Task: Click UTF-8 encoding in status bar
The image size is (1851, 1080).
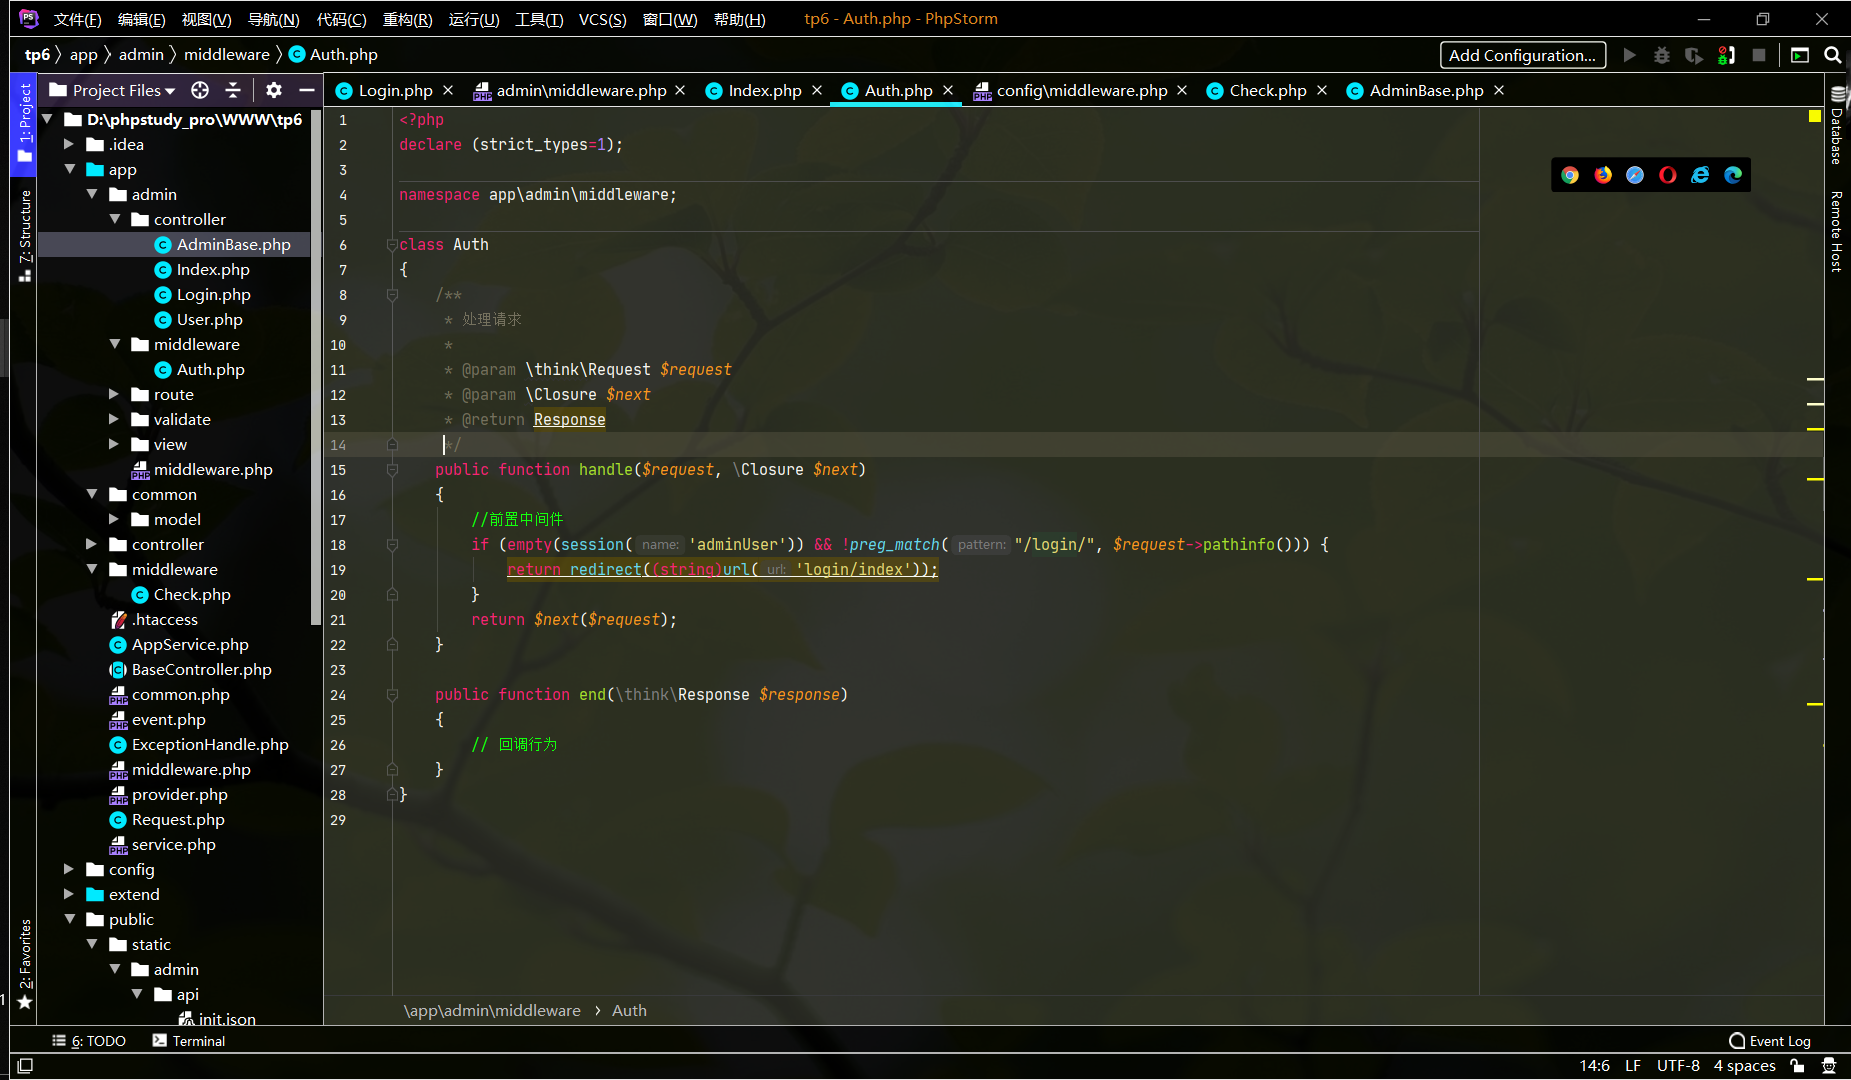Action: click(x=1678, y=1066)
